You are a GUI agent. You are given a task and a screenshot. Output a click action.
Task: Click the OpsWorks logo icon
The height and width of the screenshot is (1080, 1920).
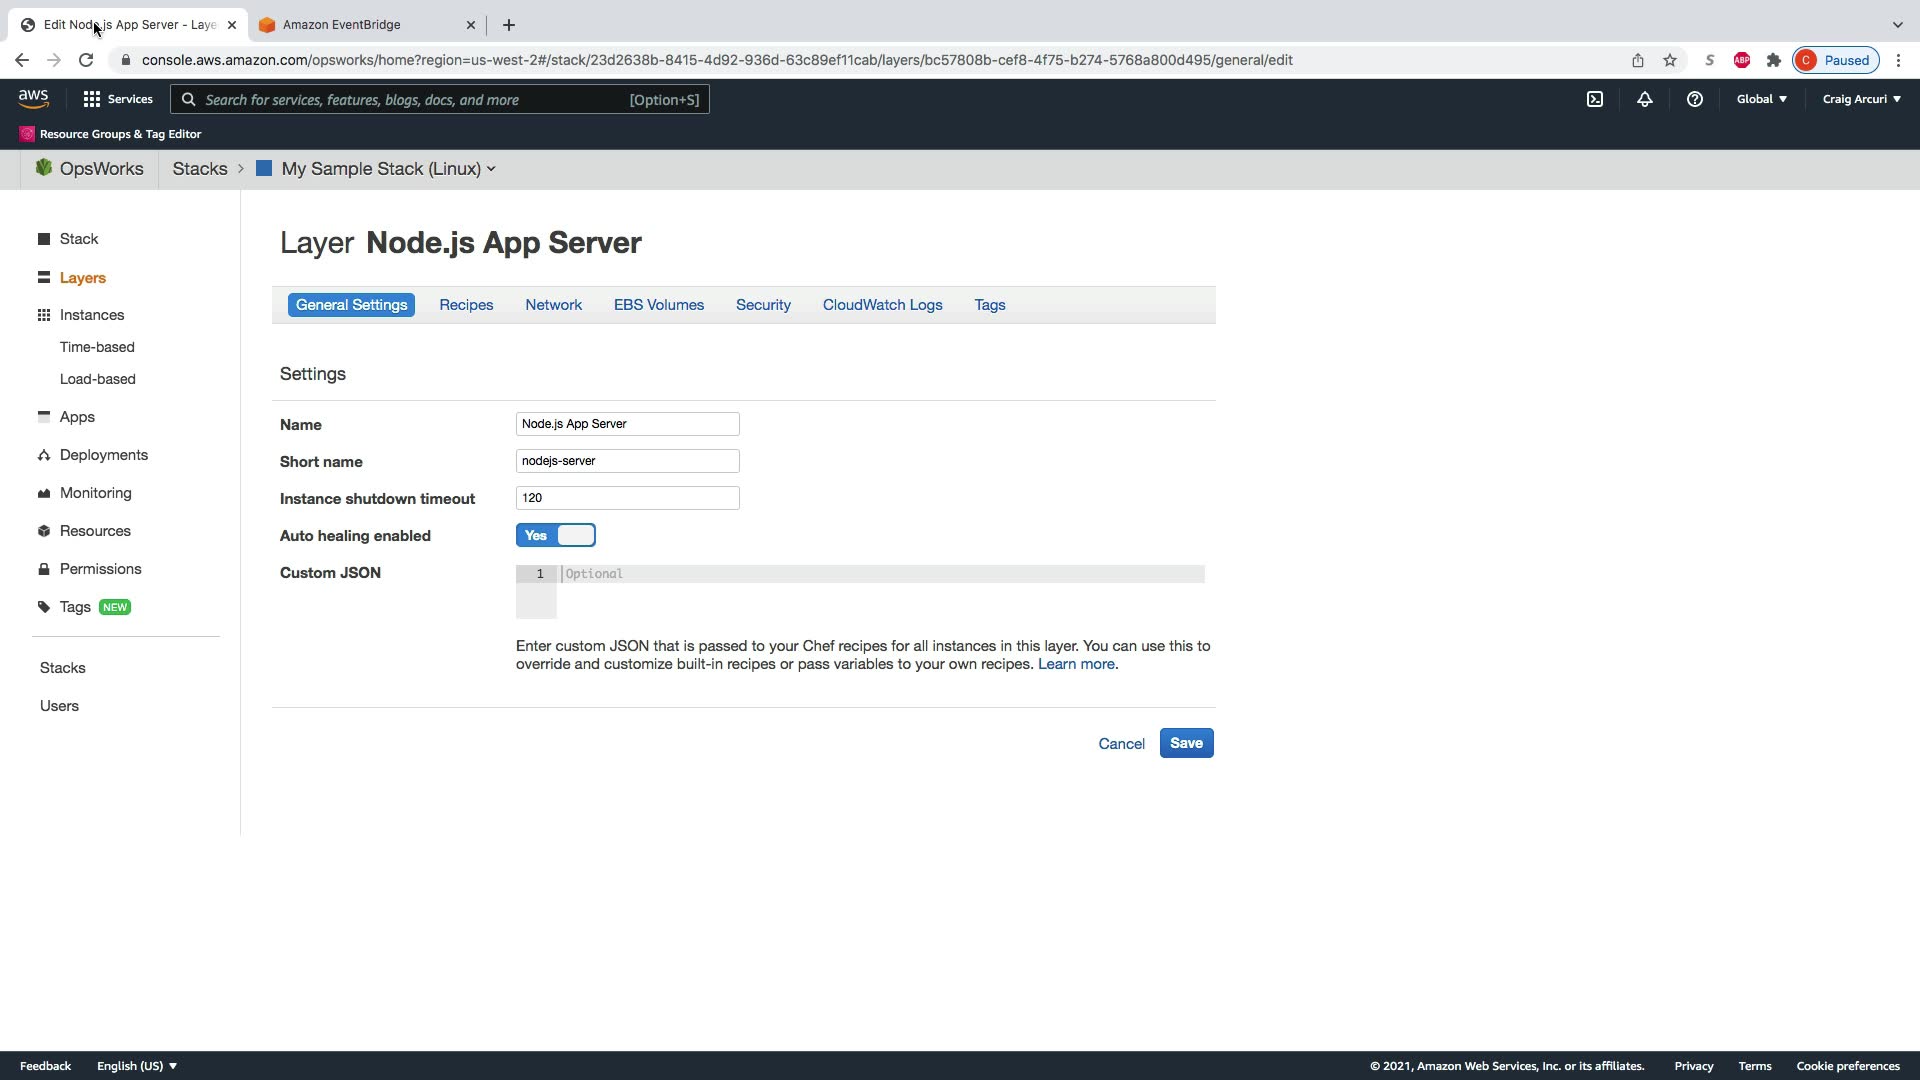click(44, 168)
